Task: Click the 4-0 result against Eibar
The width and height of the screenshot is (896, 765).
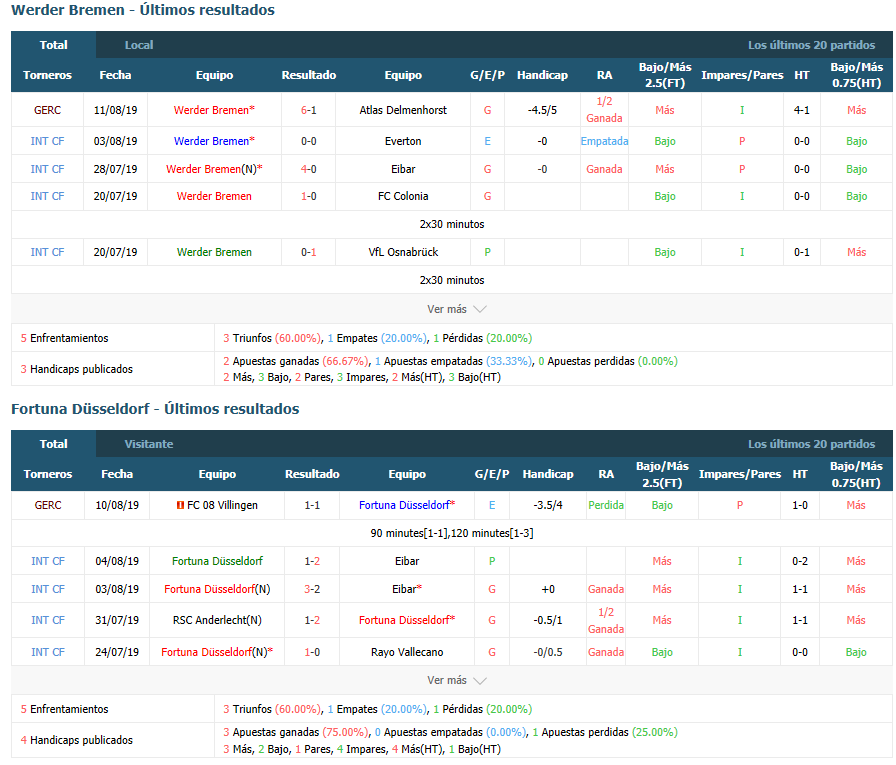Action: pyautogui.click(x=309, y=169)
